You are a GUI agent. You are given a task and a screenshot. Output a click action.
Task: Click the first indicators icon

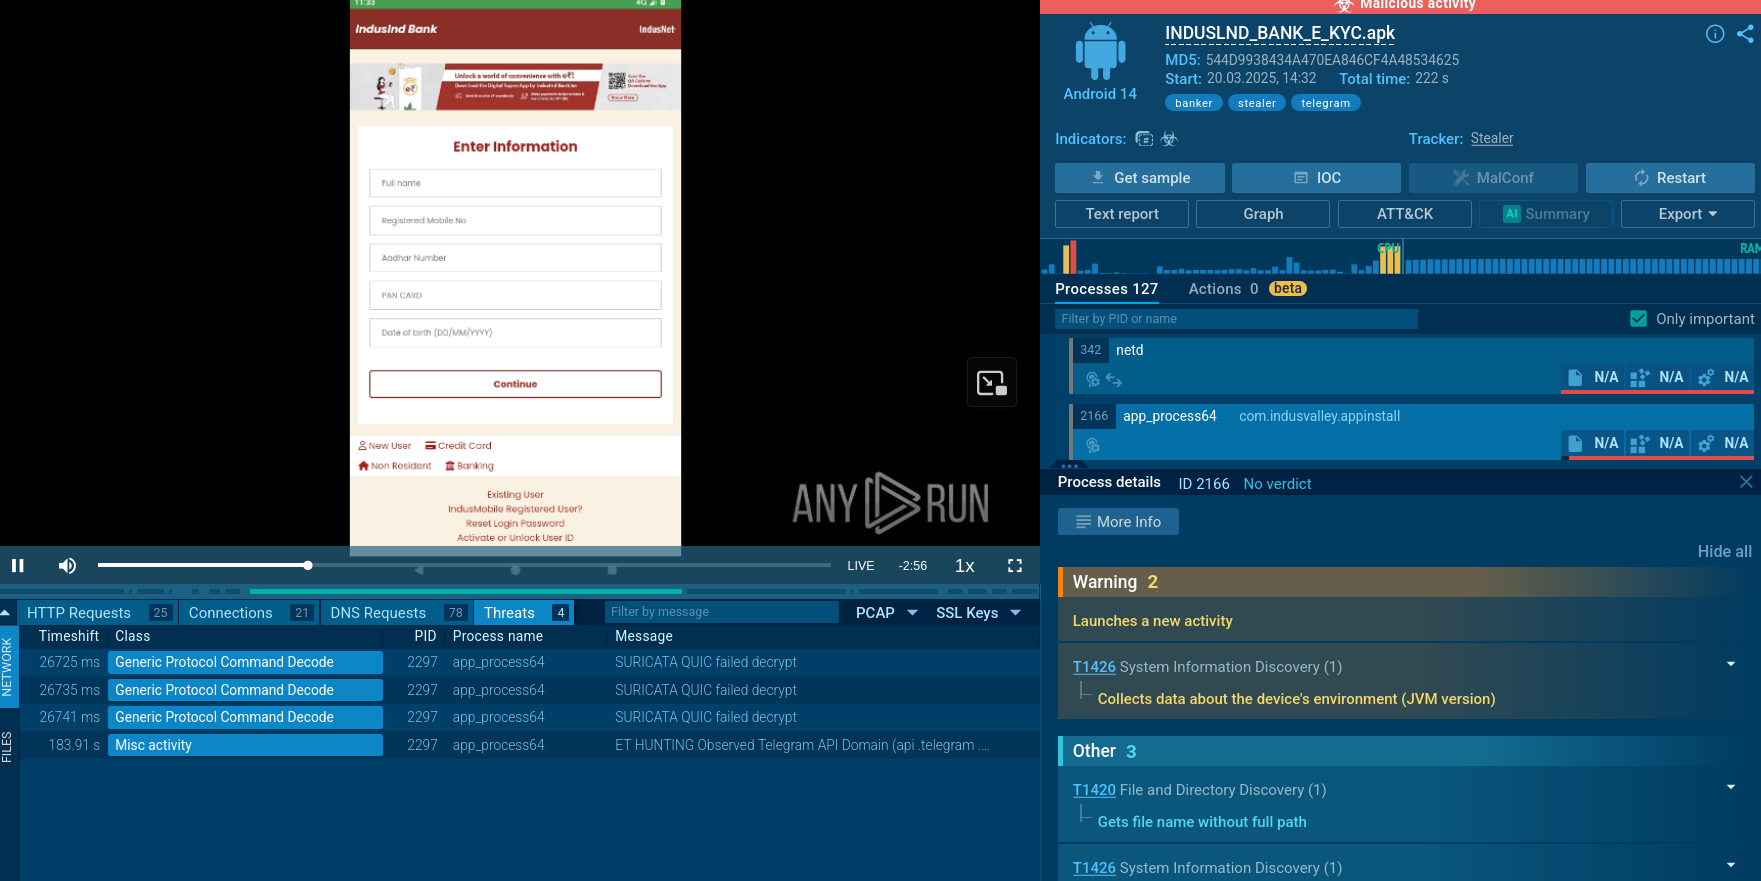tap(1144, 139)
